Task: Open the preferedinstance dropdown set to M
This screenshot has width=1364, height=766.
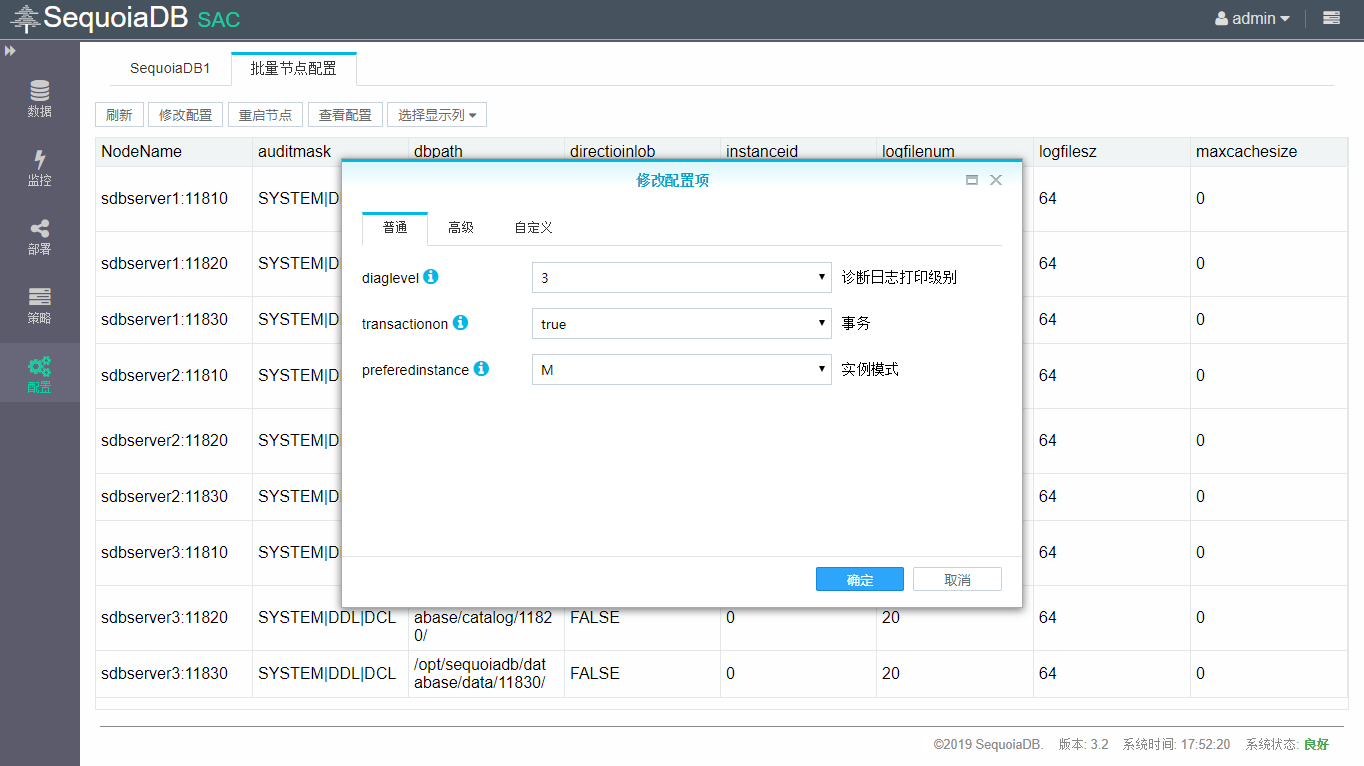Action: (x=681, y=370)
